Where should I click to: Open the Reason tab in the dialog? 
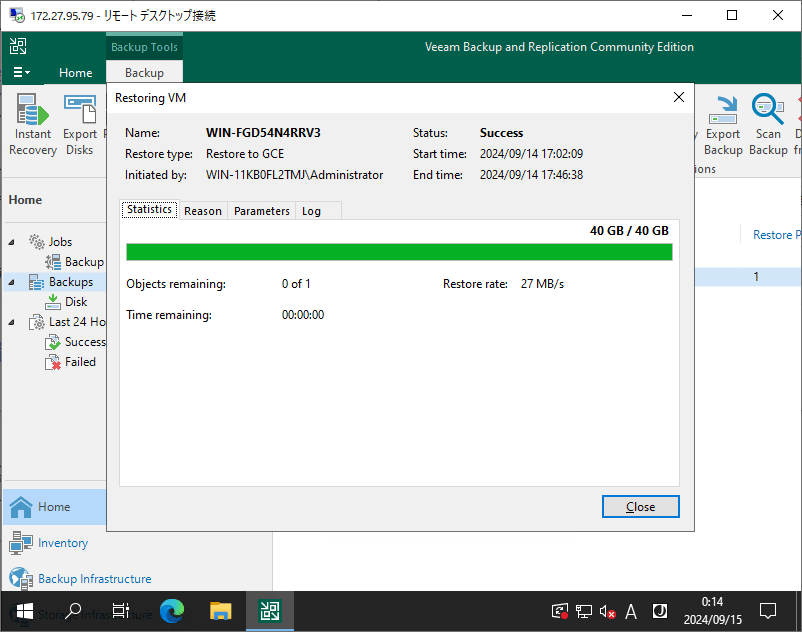coord(203,211)
